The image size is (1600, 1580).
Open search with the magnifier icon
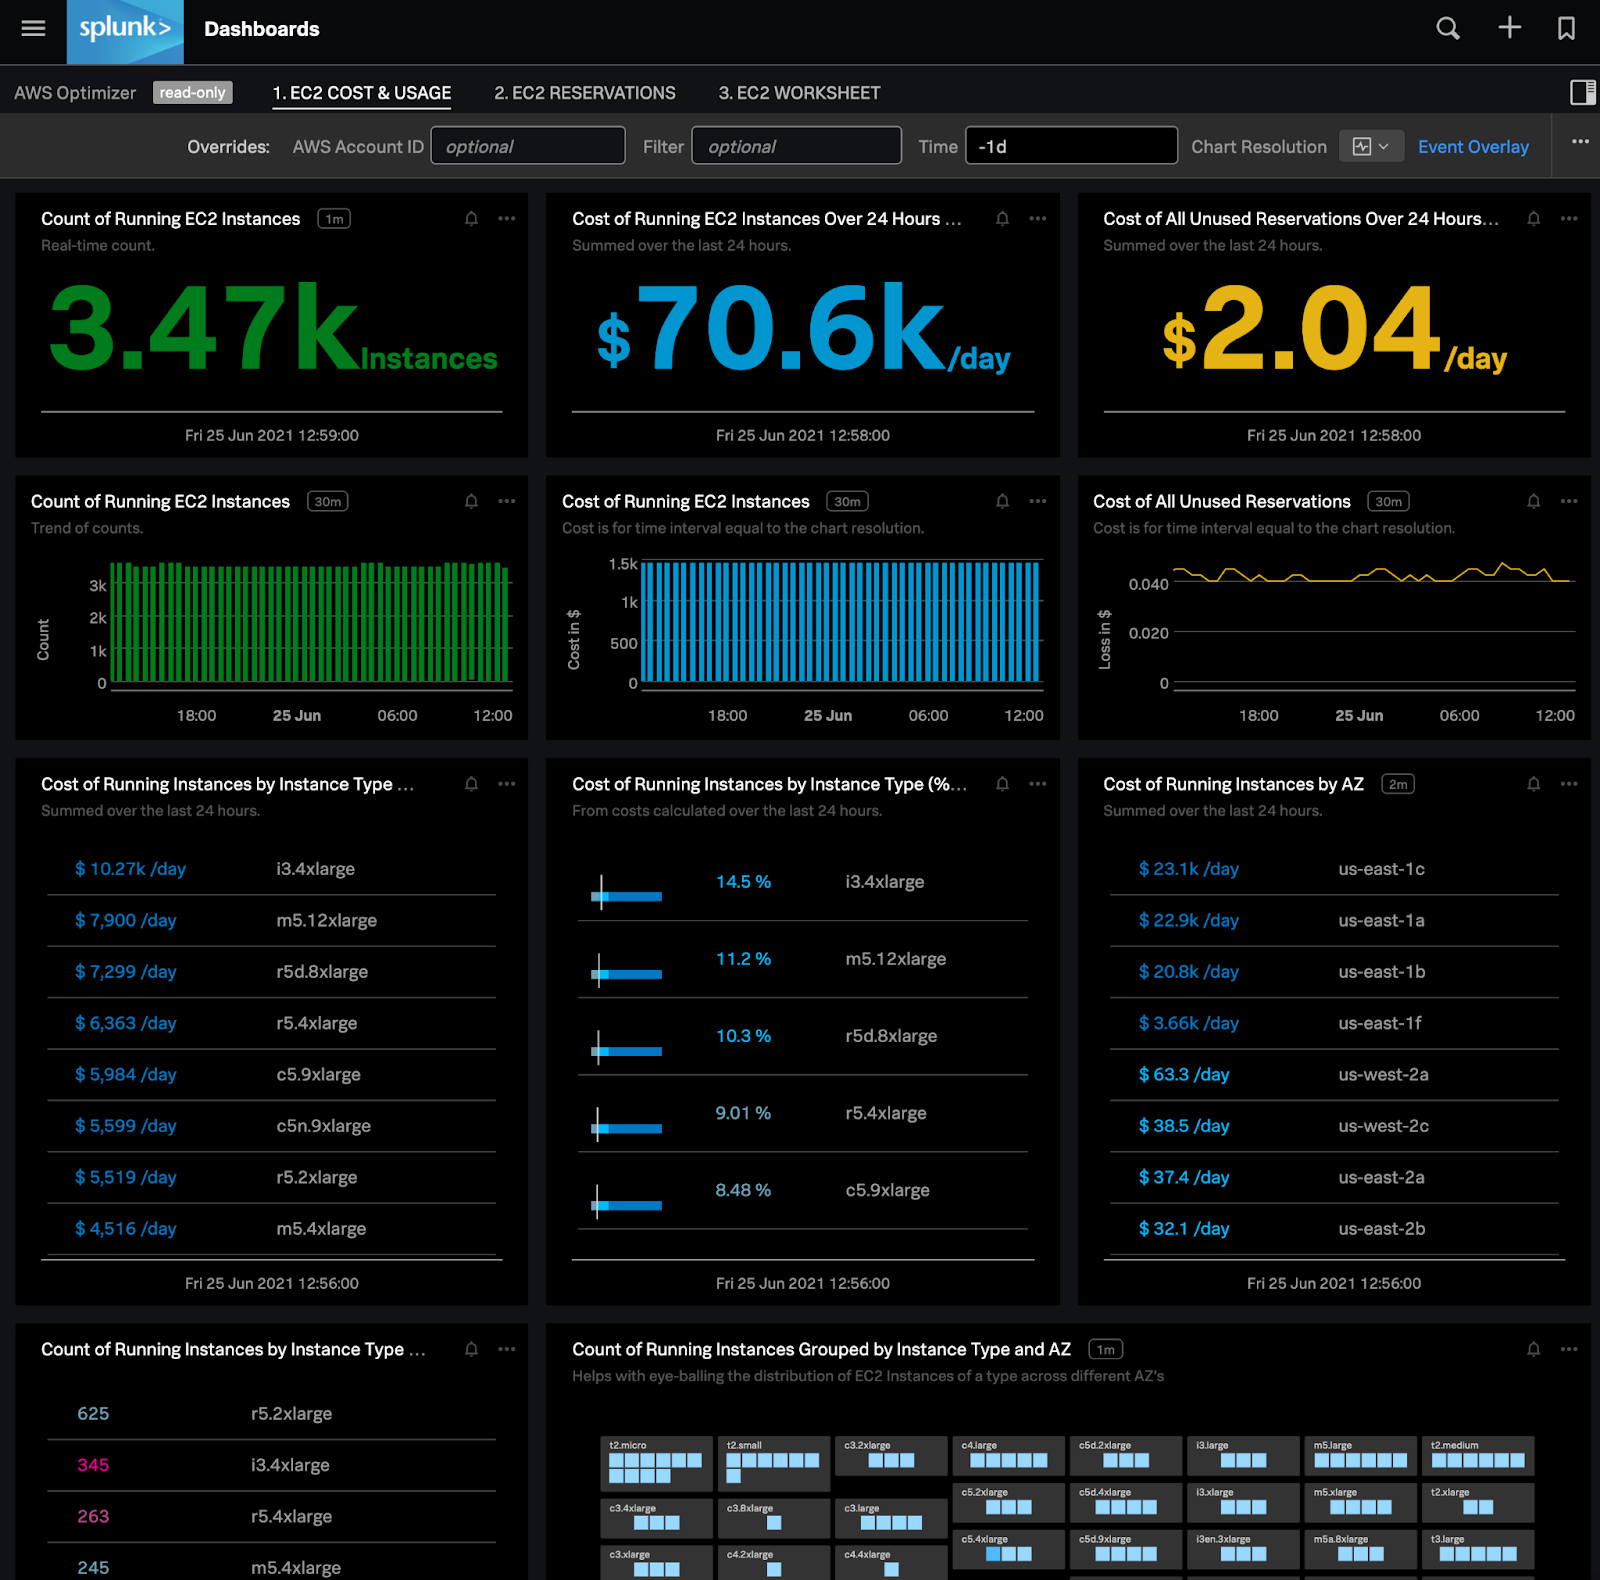pos(1448,28)
